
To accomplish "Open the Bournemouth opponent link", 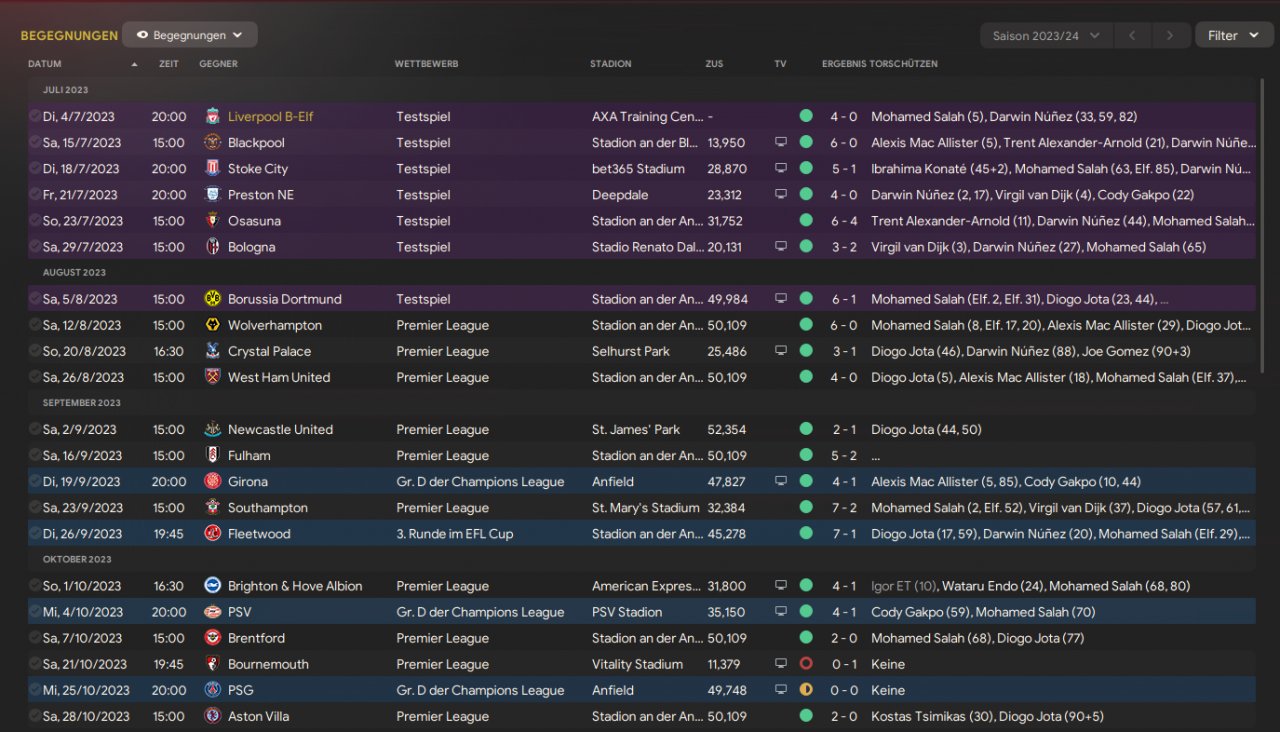I will (268, 664).
